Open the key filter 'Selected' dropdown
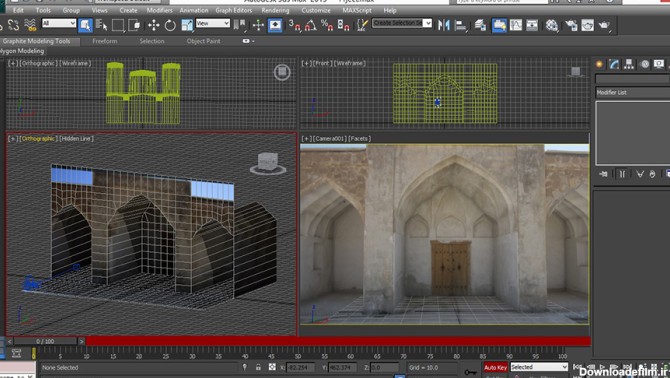Viewport: 670px width, 378px height. point(539,367)
